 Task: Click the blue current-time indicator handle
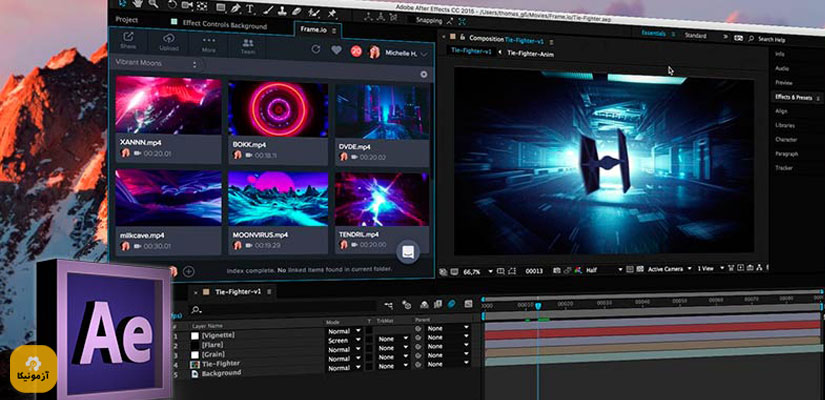(538, 305)
